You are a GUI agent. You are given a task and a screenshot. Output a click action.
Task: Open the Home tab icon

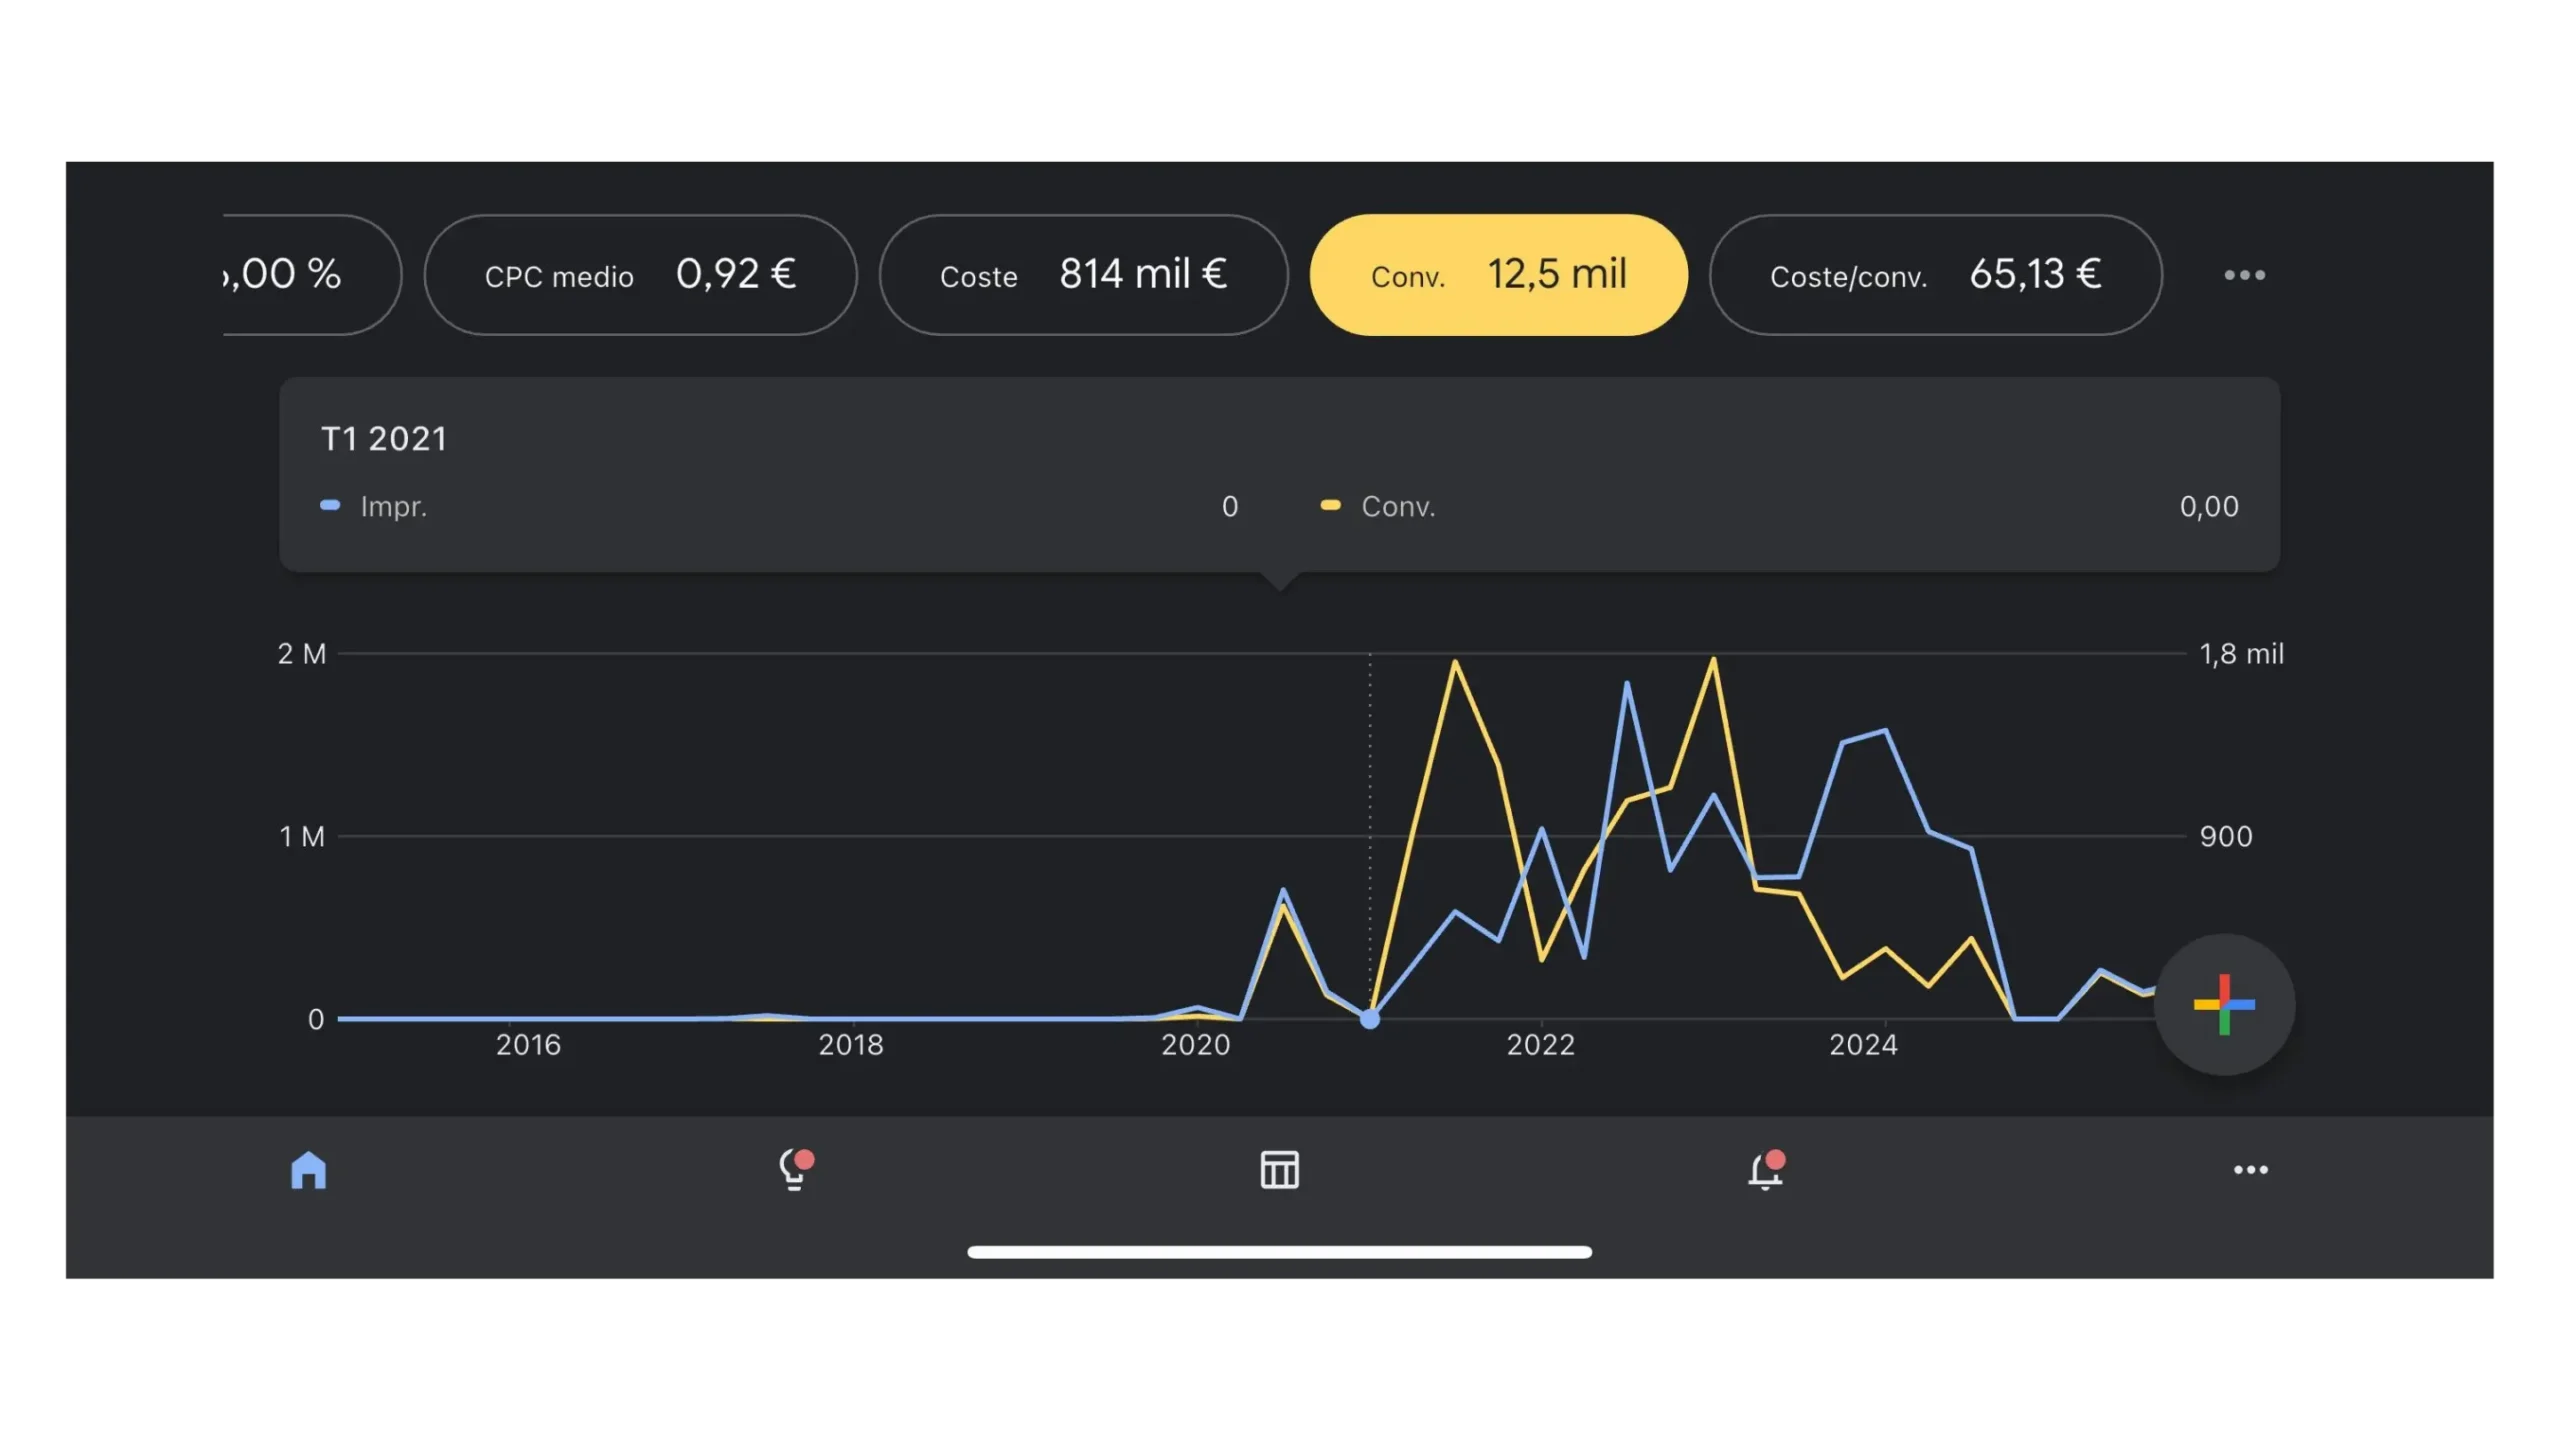[308, 1170]
